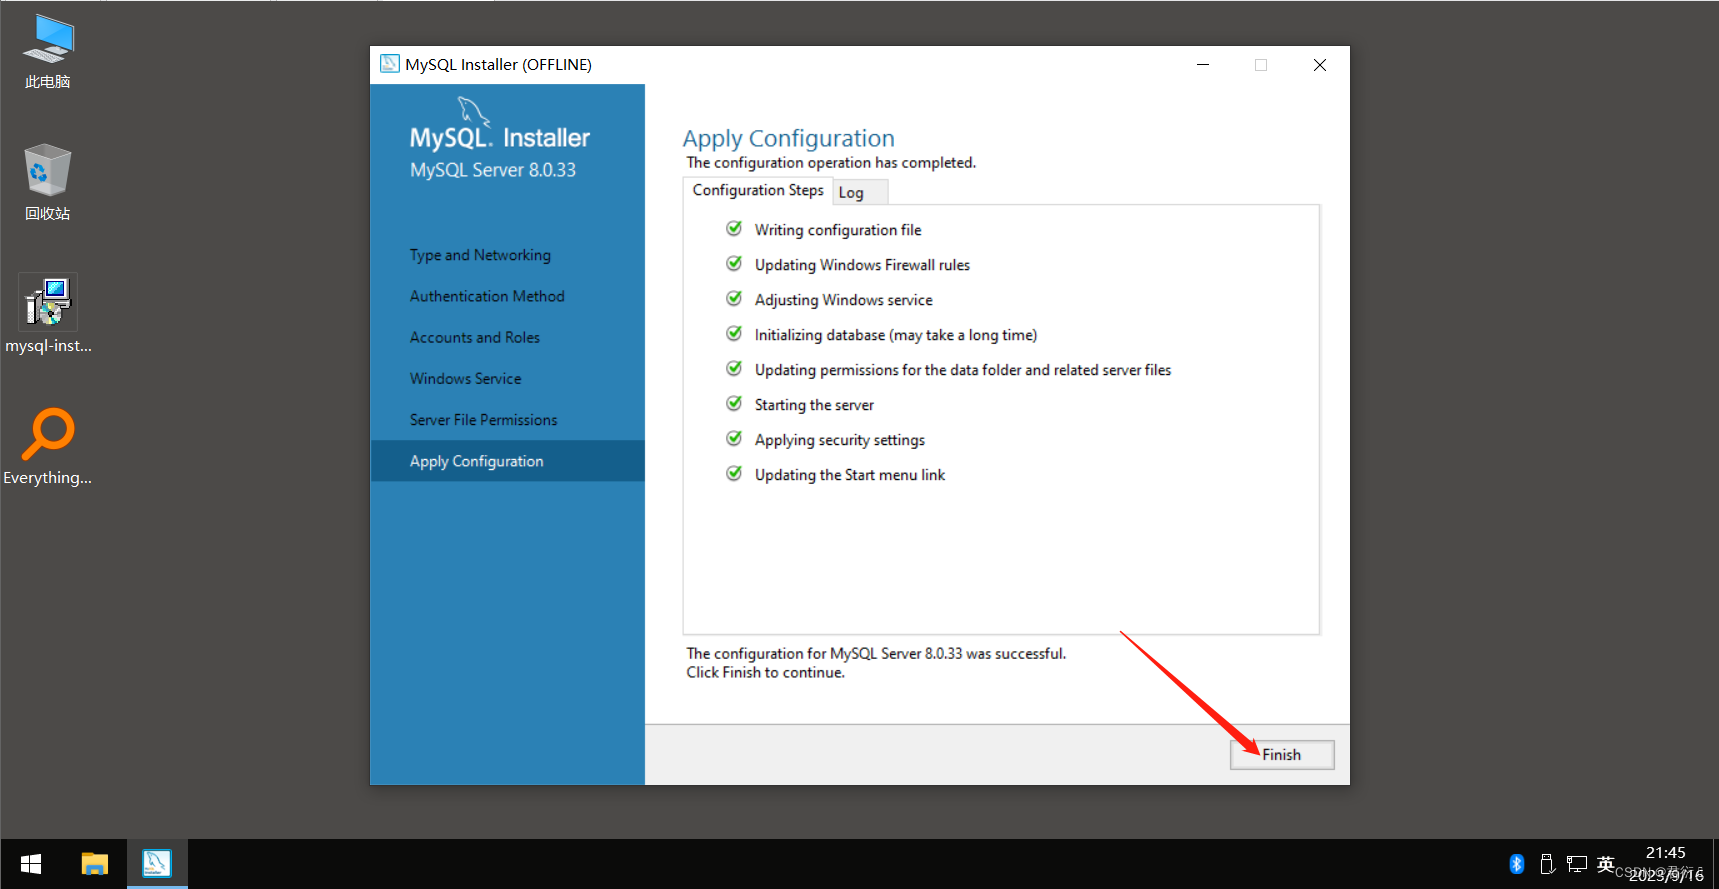1719x889 pixels.
Task: Click the check icon for Updating permissions step
Action: click(734, 369)
